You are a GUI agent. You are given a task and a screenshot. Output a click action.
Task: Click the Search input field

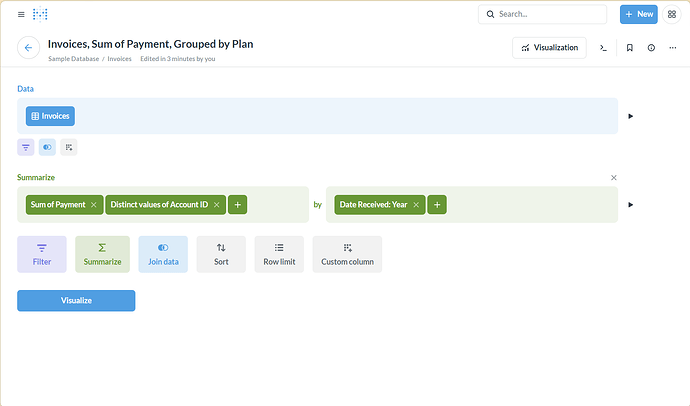[542, 14]
